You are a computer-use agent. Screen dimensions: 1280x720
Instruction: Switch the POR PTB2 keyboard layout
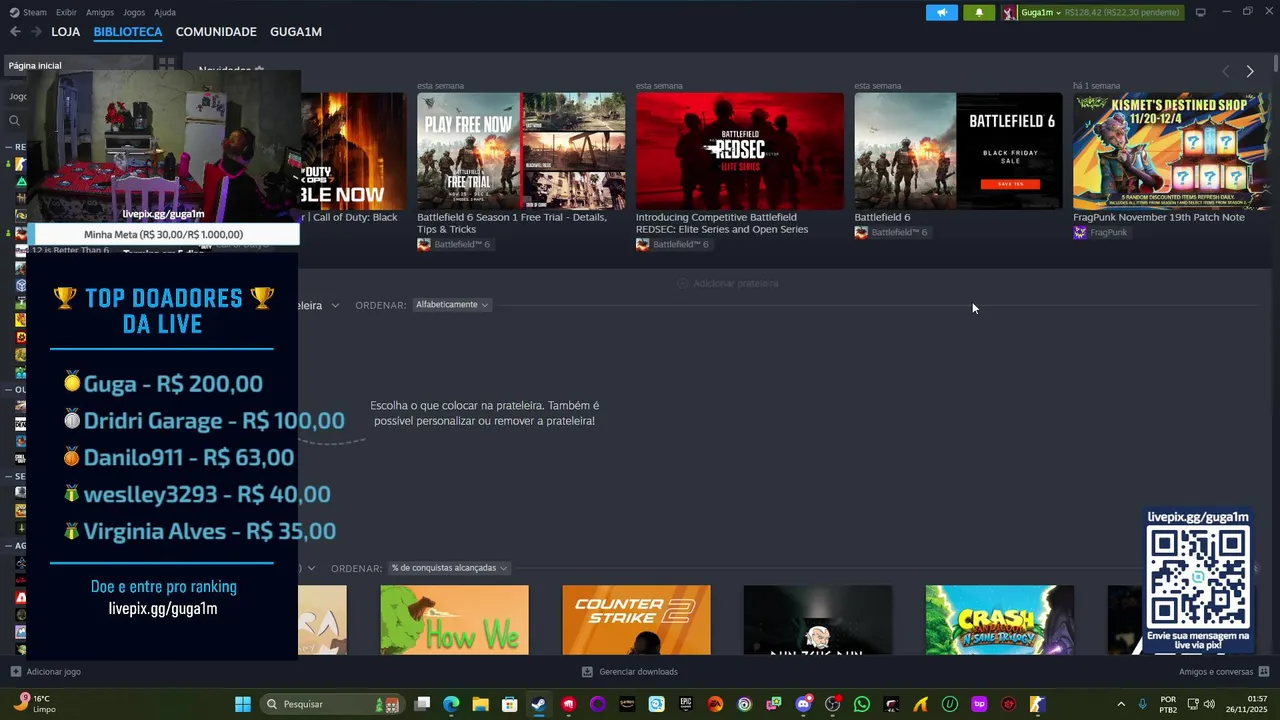(1168, 704)
